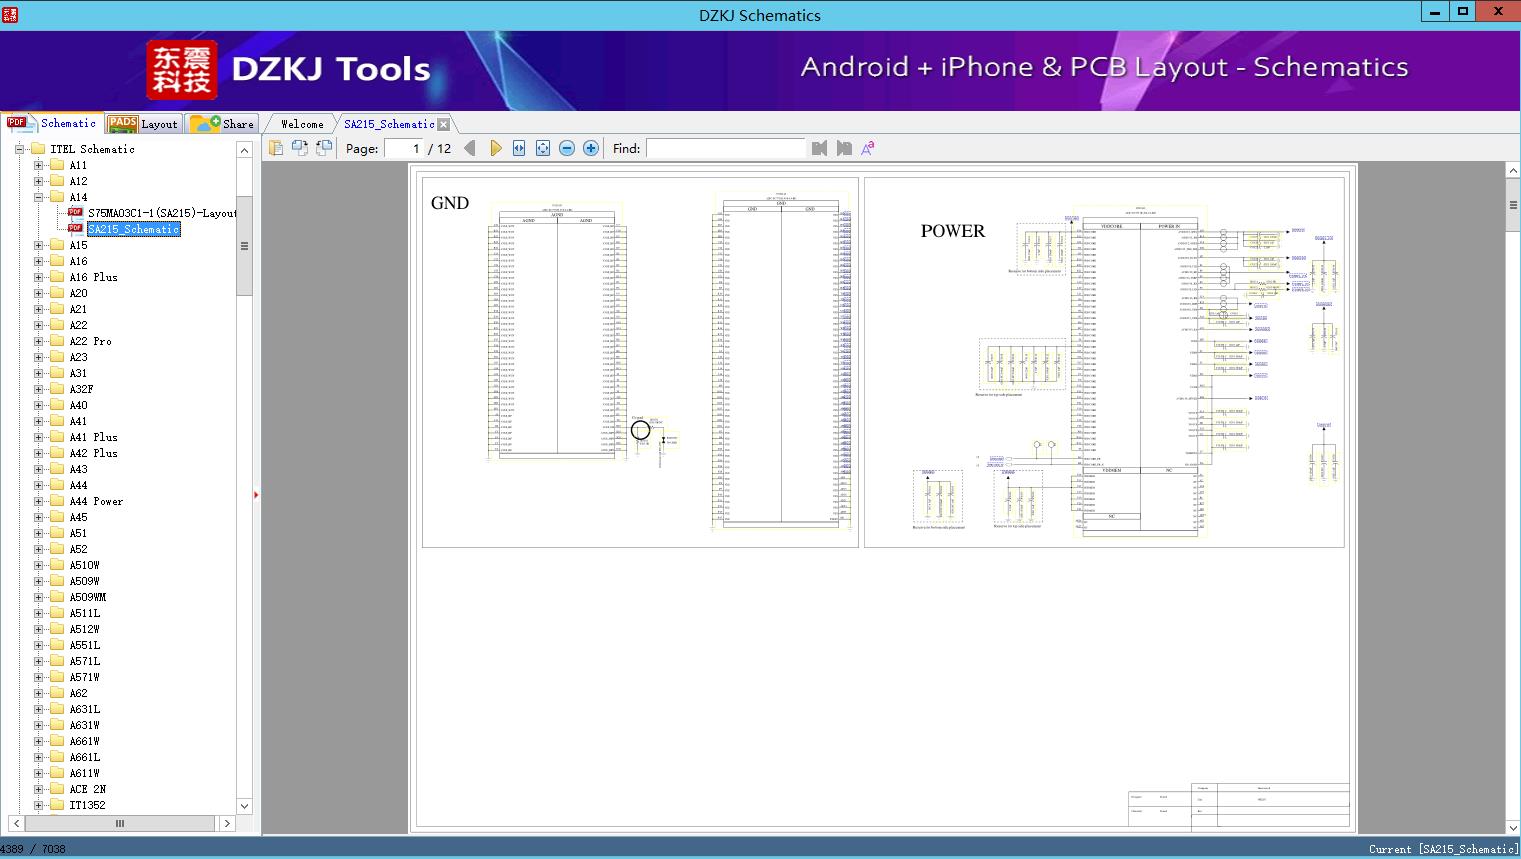This screenshot has width=1521, height=859.
Task: Click the copy/pages icon in the viewer toolbar
Action: [x=276, y=148]
